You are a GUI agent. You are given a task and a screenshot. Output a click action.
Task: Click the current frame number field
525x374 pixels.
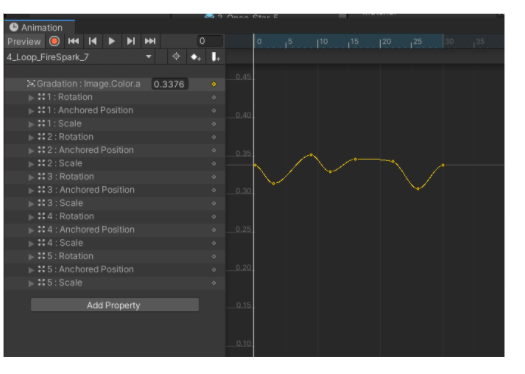[210, 41]
